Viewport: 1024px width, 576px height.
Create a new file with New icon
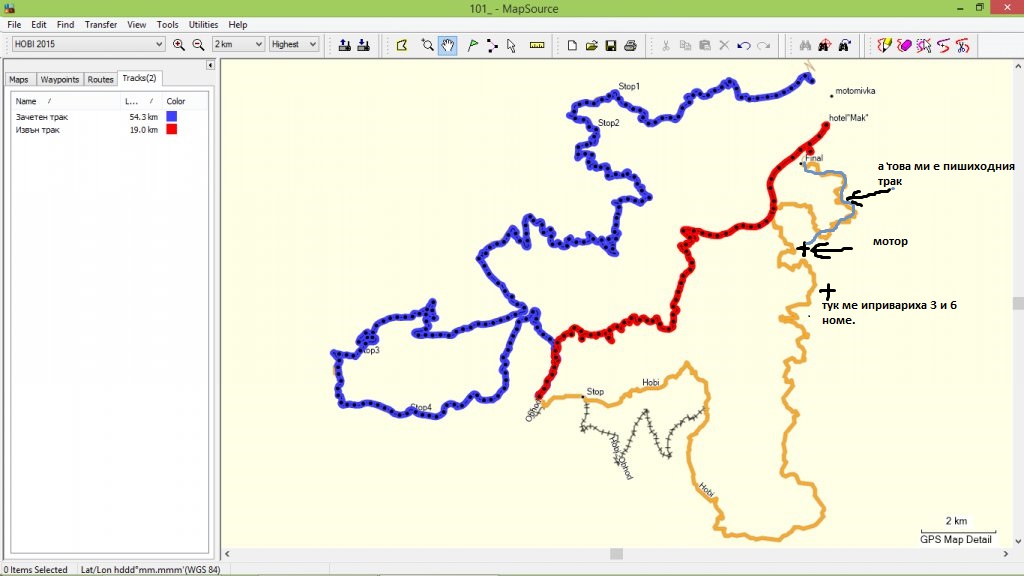click(x=572, y=45)
